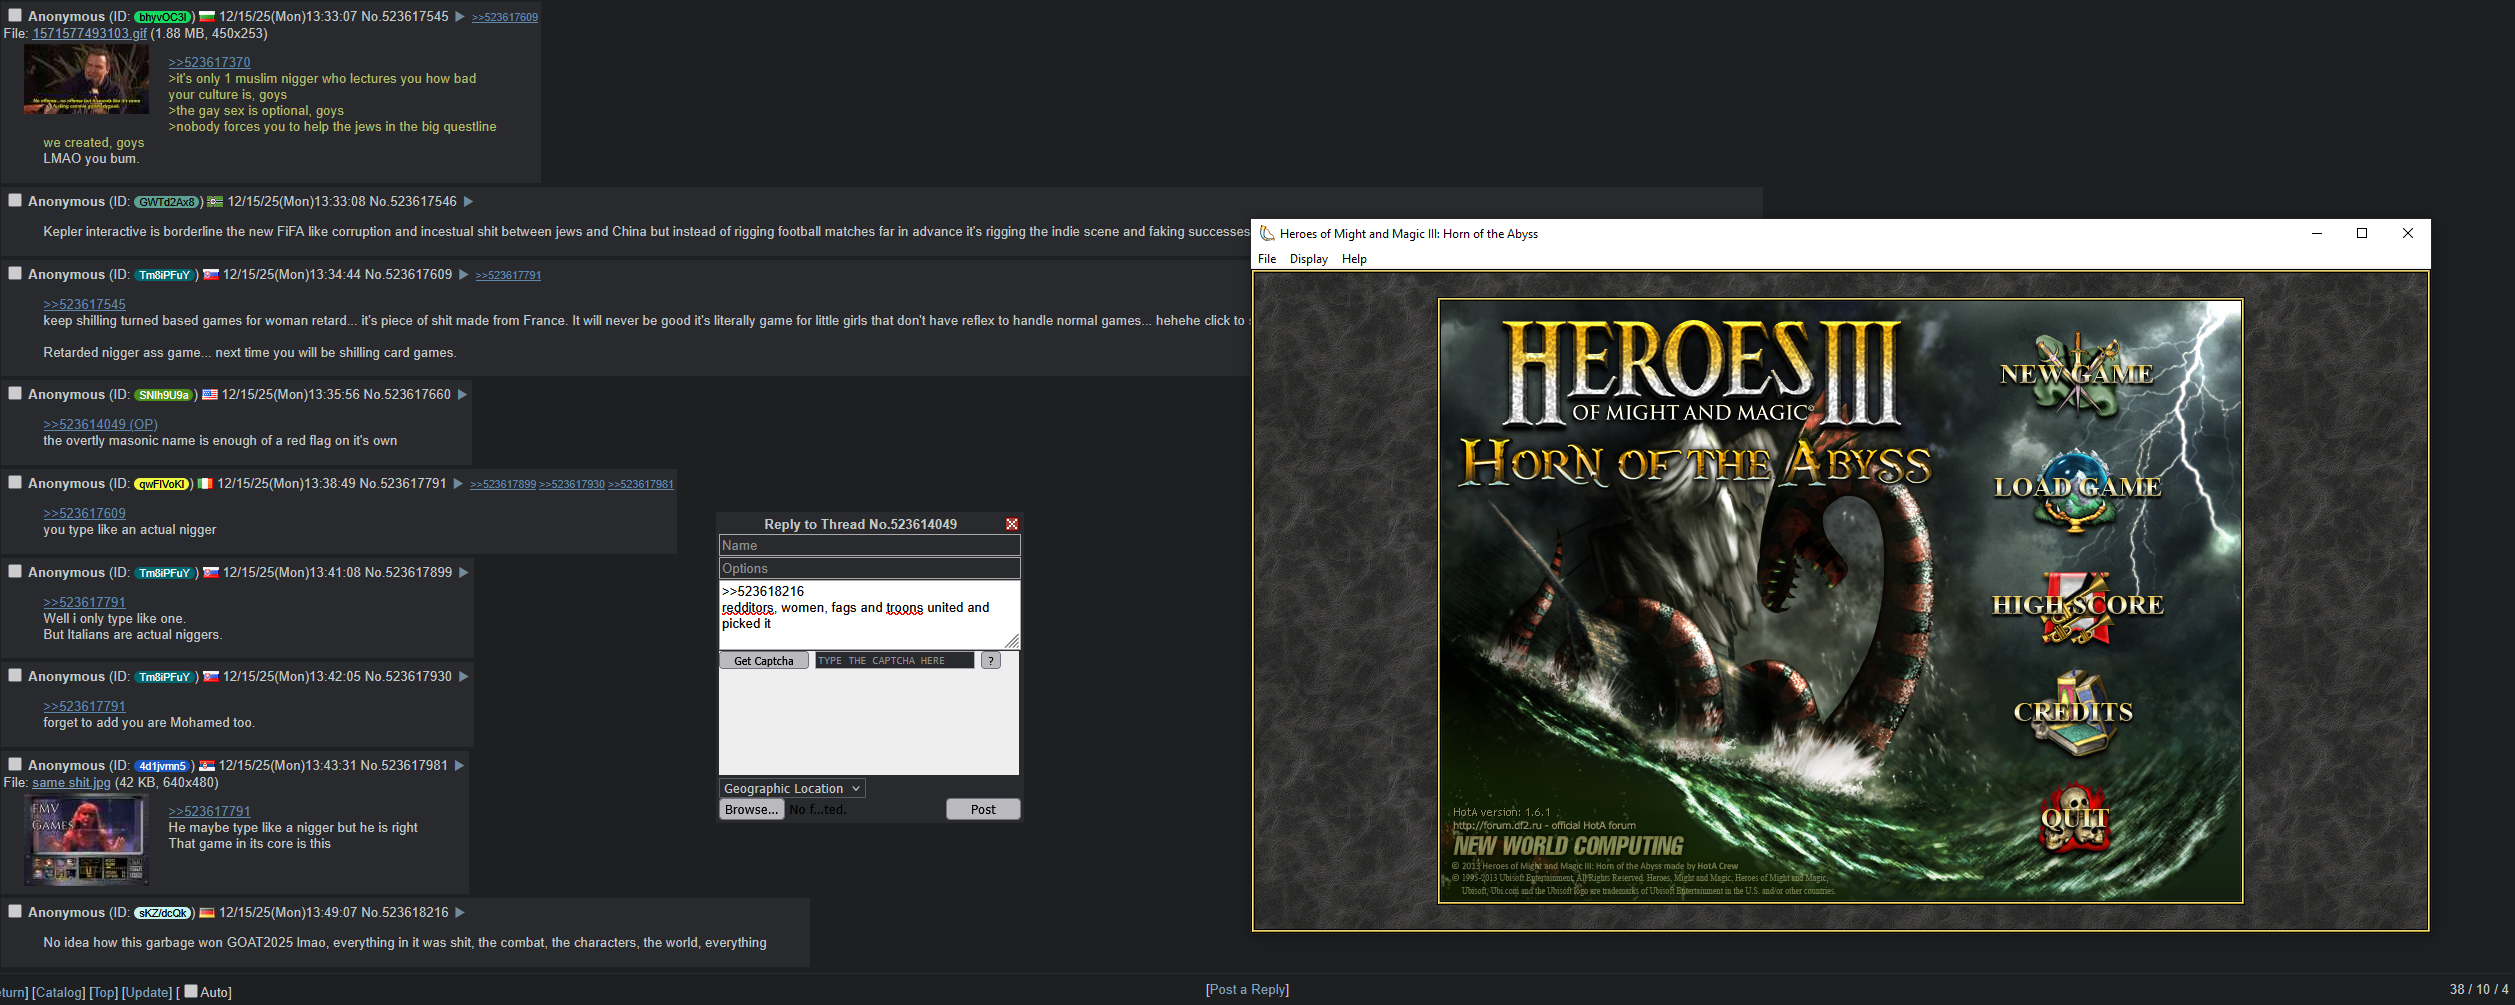Enable the Auto update checkbox
Image resolution: width=2515 pixels, height=1005 pixels.
pyautogui.click(x=191, y=991)
